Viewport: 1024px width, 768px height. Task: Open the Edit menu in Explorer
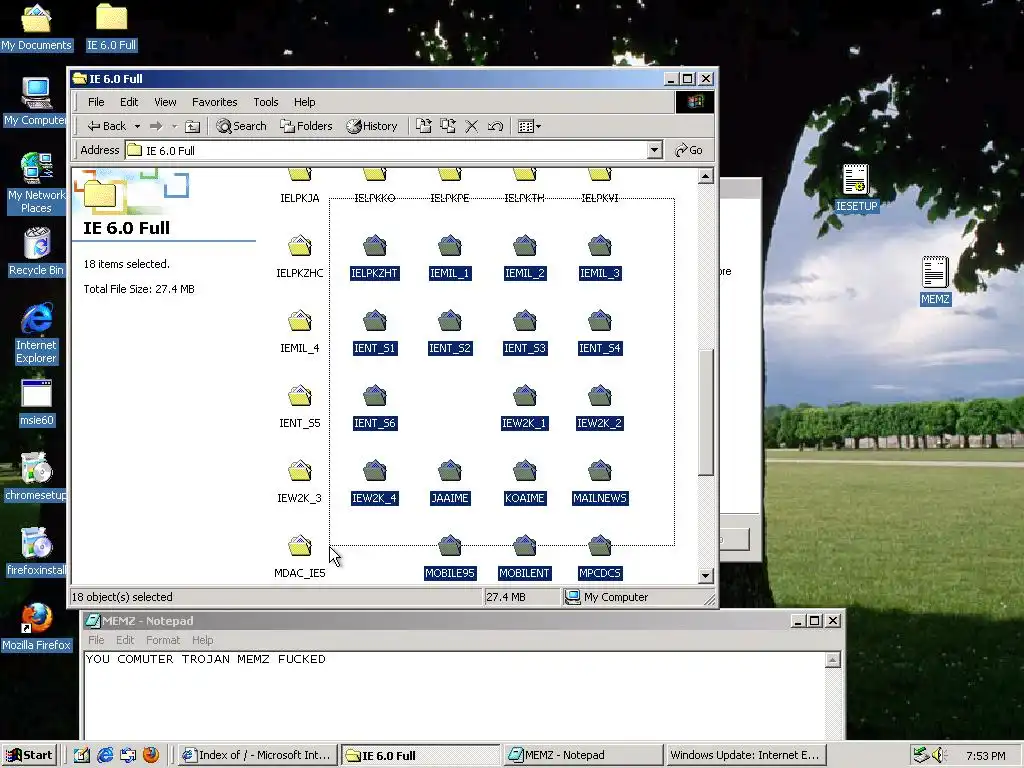[129, 102]
